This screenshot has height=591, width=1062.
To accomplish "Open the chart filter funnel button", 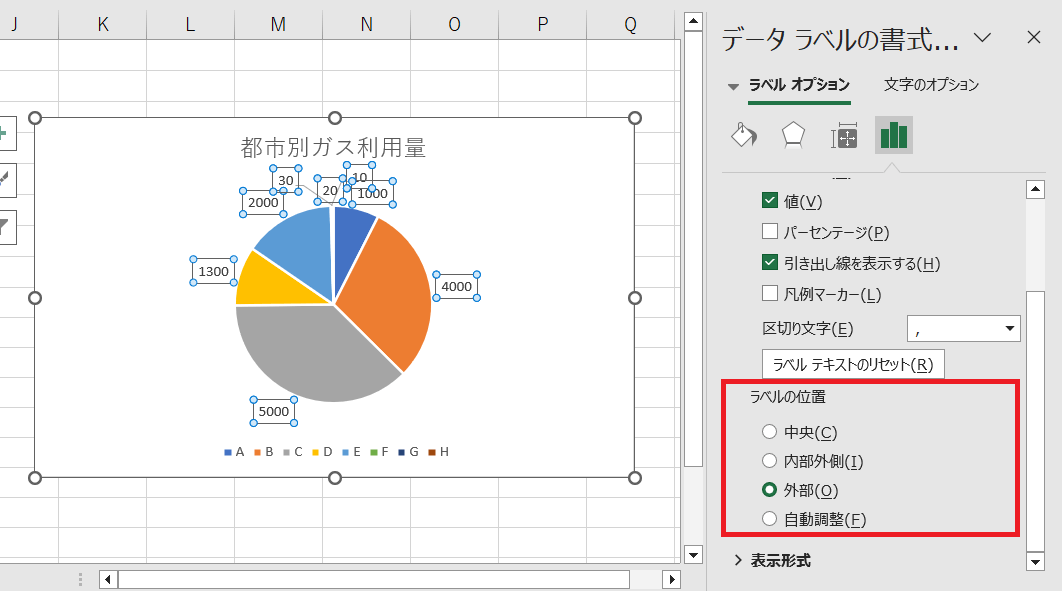I will click(4, 227).
